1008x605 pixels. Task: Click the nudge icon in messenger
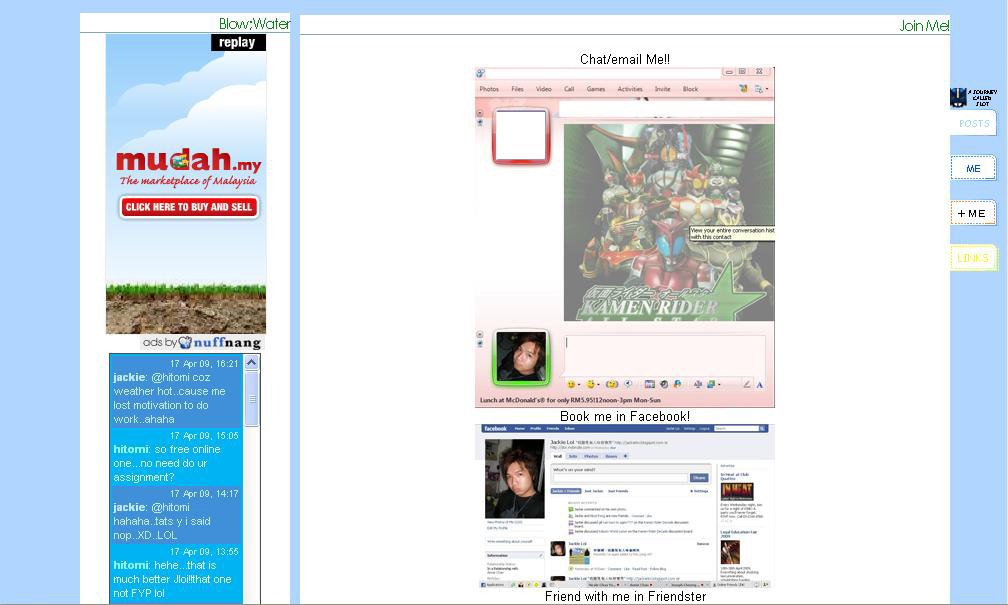(612, 384)
